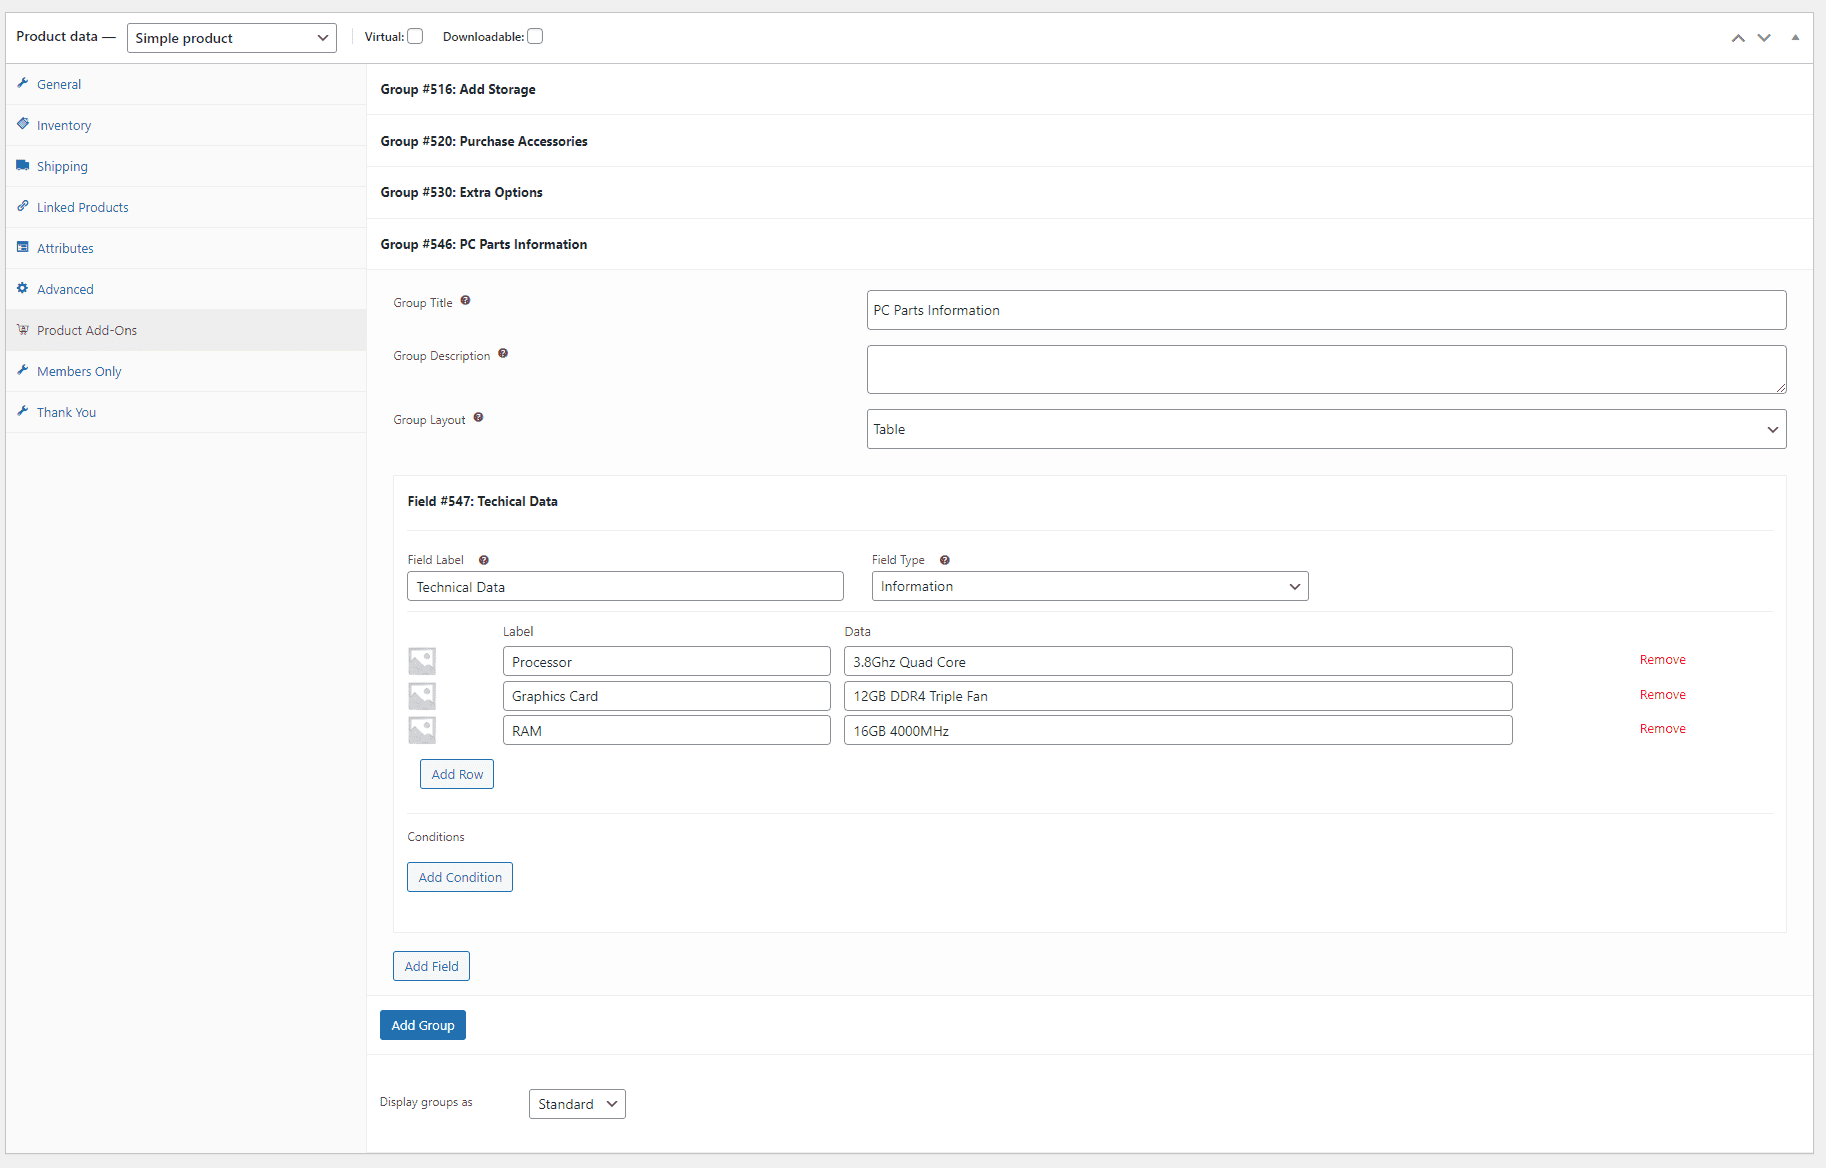Image resolution: width=1826 pixels, height=1168 pixels.
Task: Open the Thank You tab
Action: 186,412
